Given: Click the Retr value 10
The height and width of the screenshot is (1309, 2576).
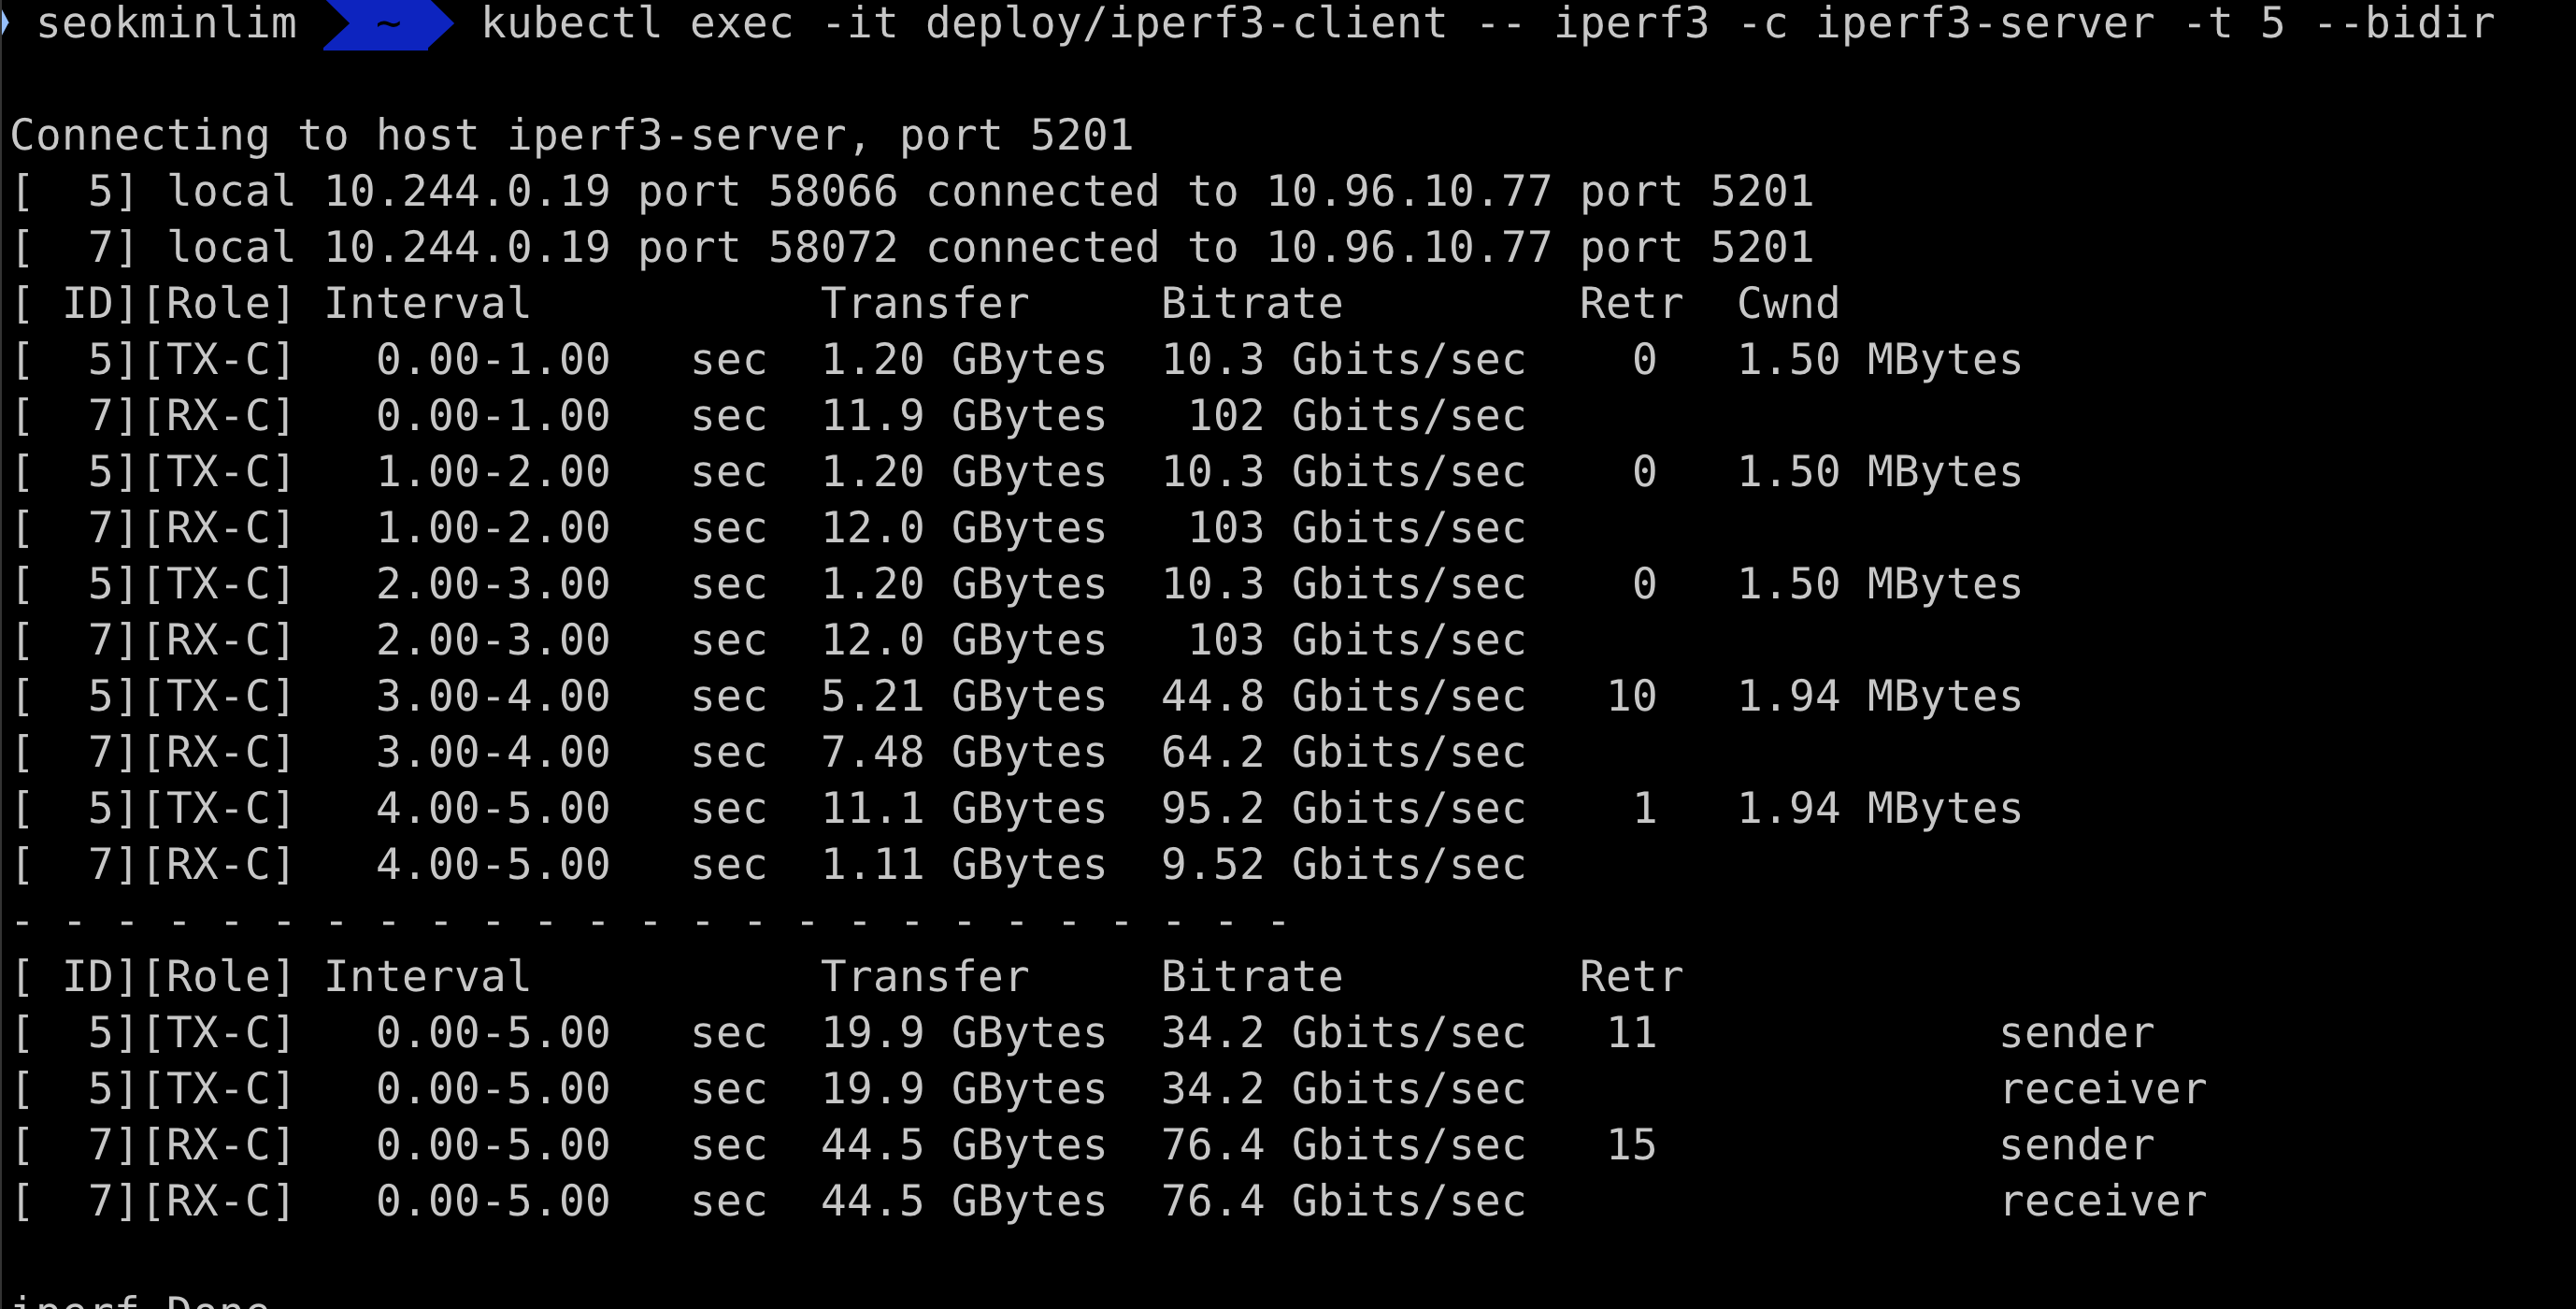Looking at the screenshot, I should coord(1631,696).
